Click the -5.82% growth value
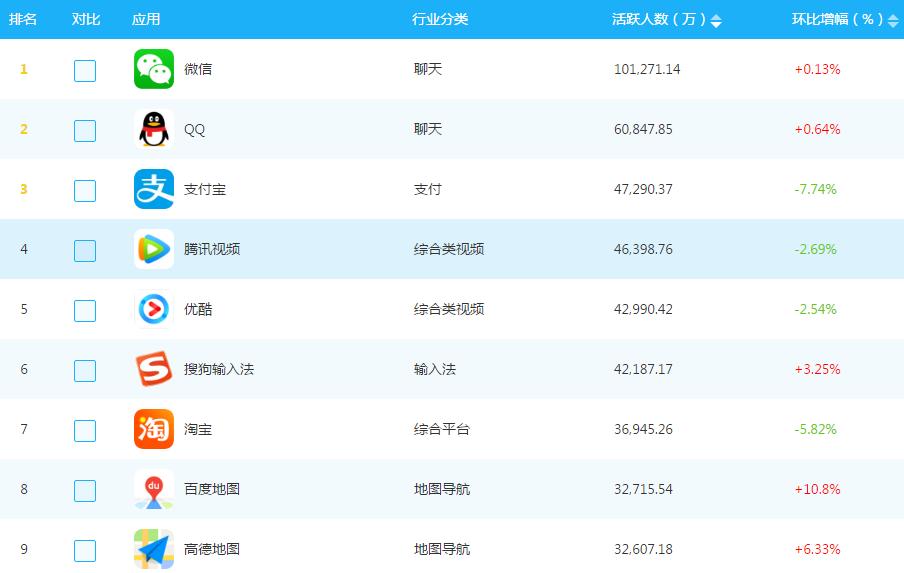This screenshot has width=904, height=573. (815, 429)
